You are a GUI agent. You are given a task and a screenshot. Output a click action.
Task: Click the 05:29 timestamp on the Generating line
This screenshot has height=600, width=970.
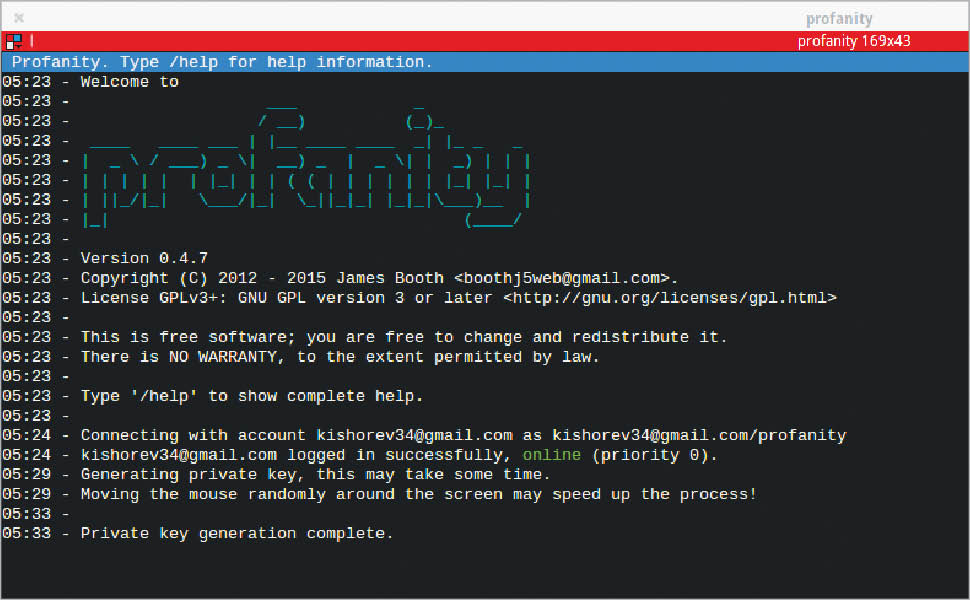coord(27,474)
